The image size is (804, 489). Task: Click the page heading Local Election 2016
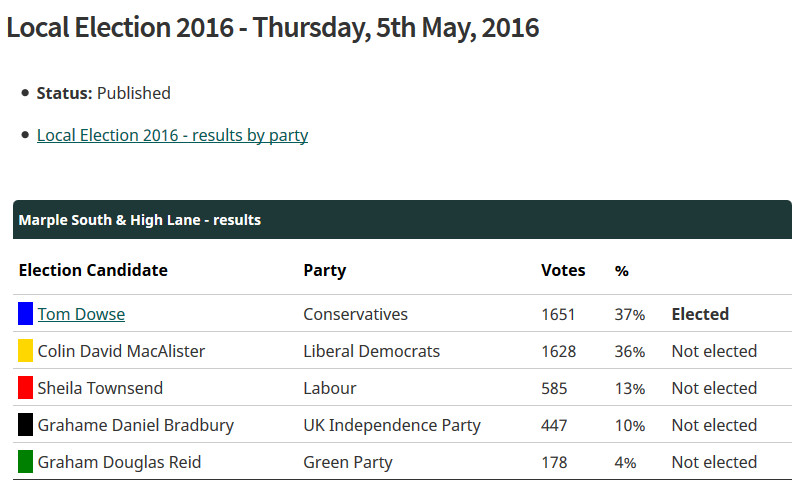[273, 28]
